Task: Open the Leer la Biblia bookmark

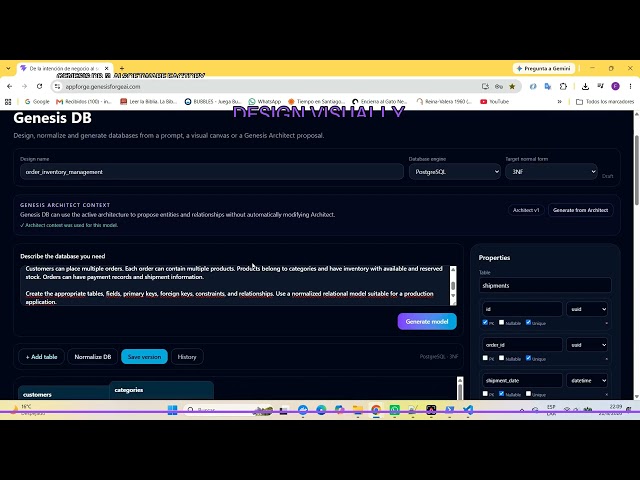Action: [149, 102]
